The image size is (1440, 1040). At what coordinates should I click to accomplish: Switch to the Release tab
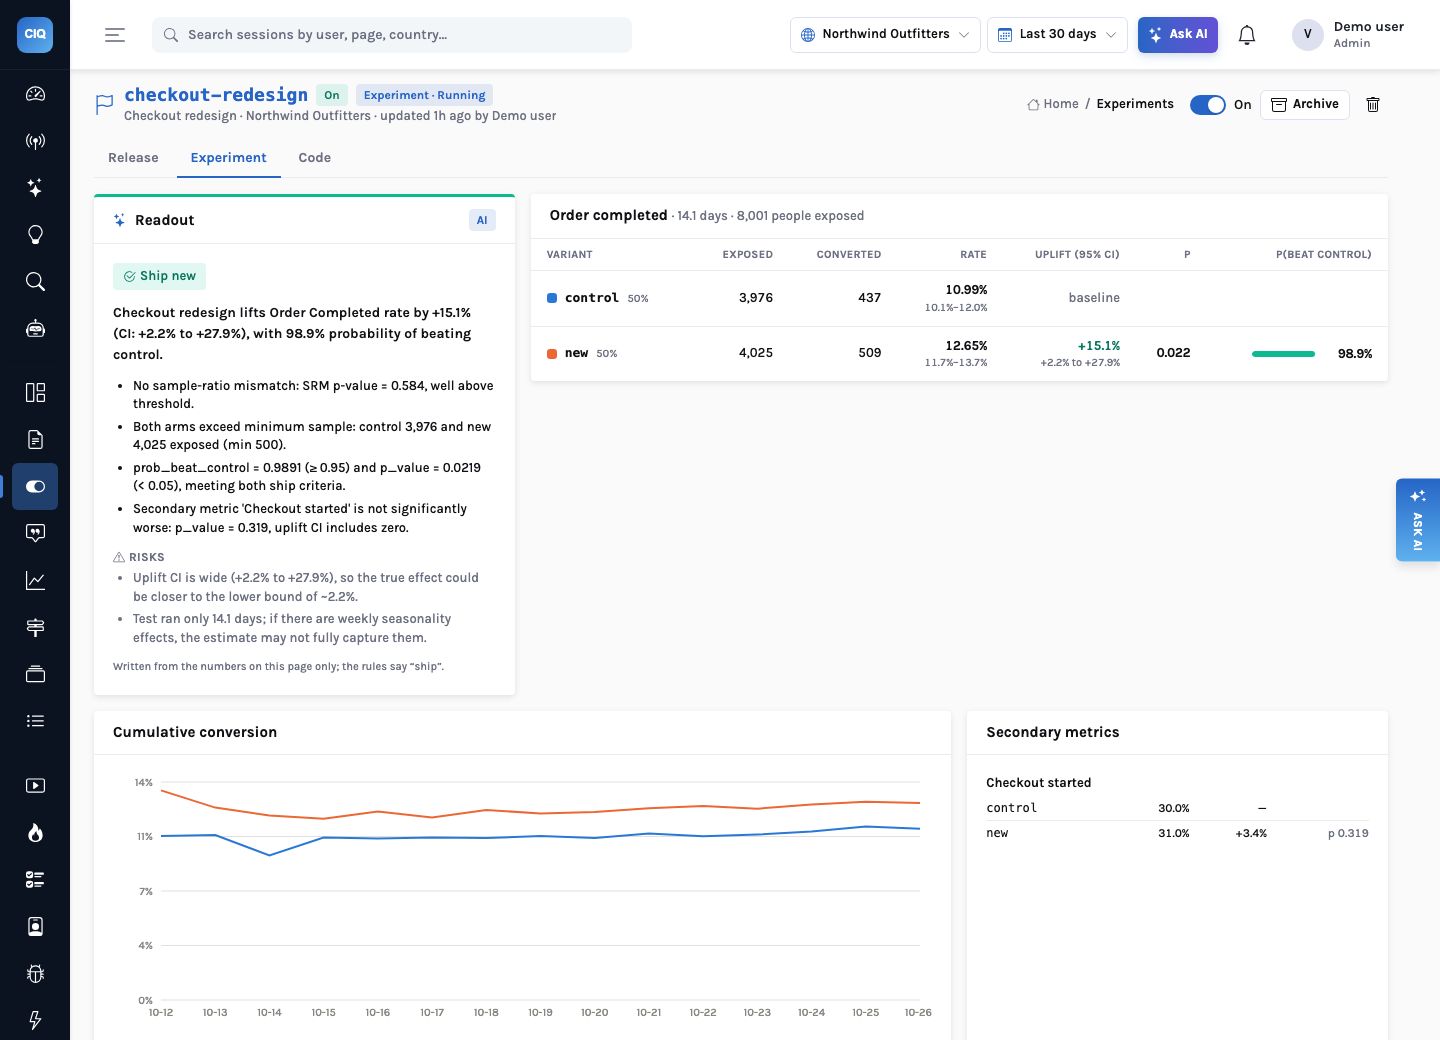[x=133, y=158]
